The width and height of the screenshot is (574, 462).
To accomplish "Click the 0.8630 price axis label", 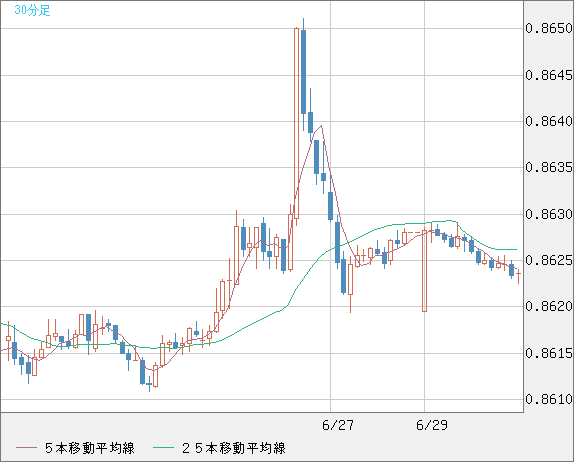I will 549,214.
